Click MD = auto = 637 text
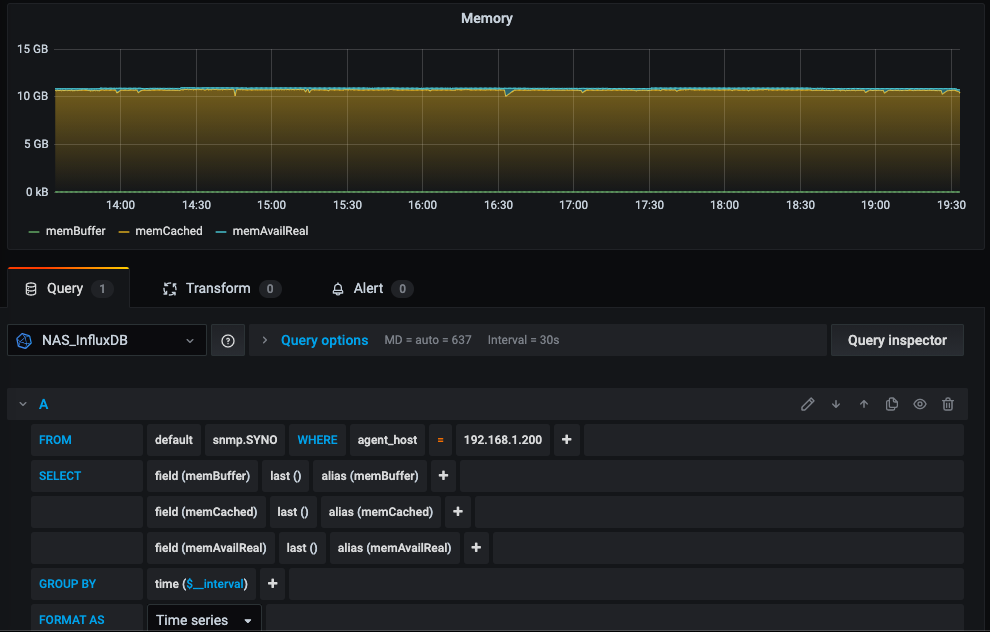 pos(428,340)
